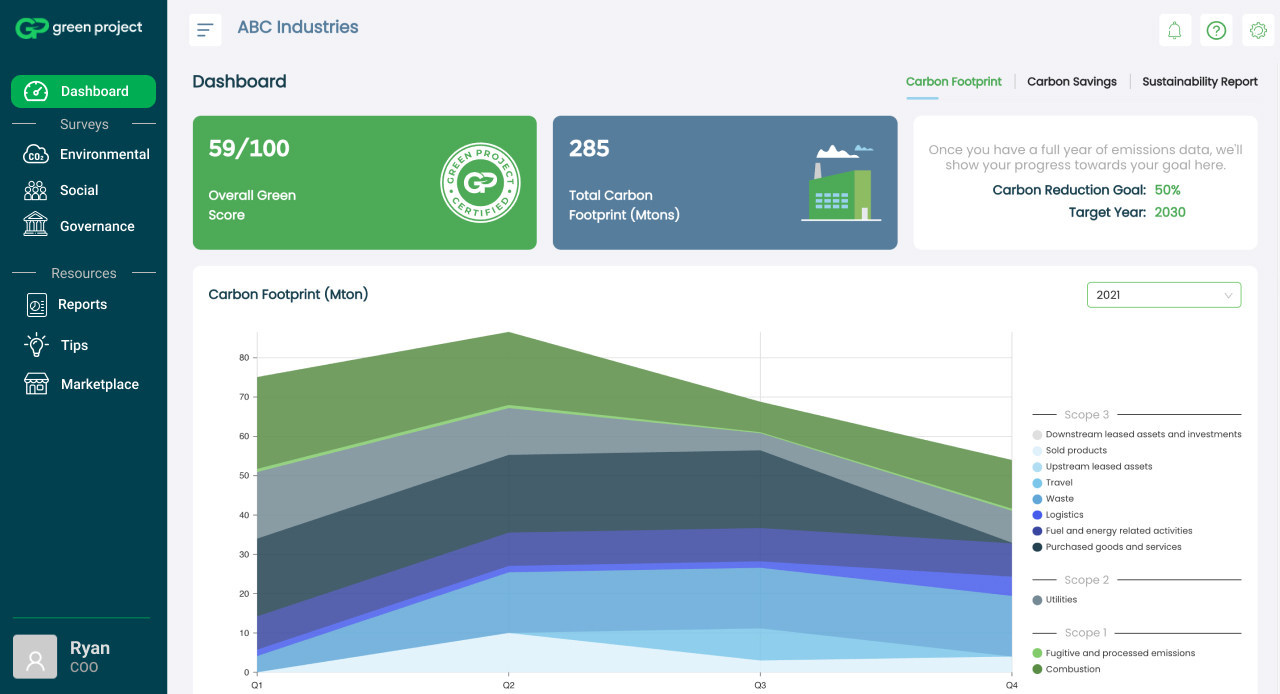1280x694 pixels.
Task: Toggle Utilities series in chart legend
Action: (x=1061, y=600)
